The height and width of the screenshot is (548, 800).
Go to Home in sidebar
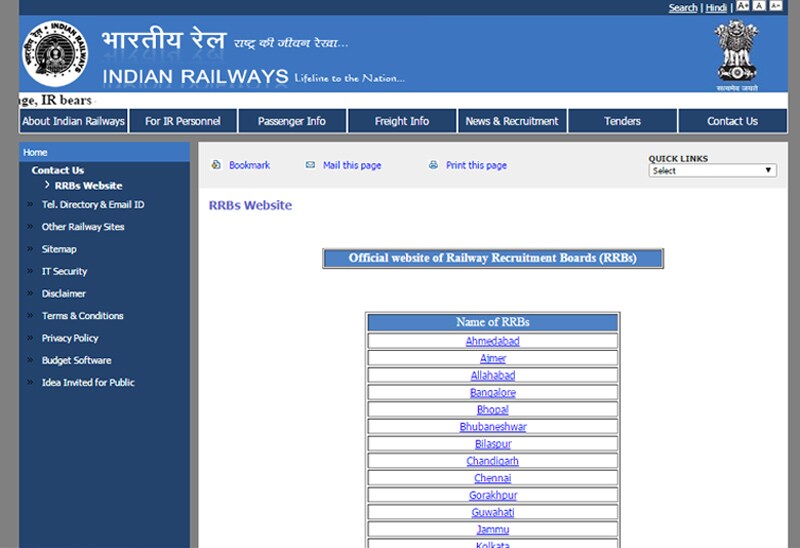(35, 152)
